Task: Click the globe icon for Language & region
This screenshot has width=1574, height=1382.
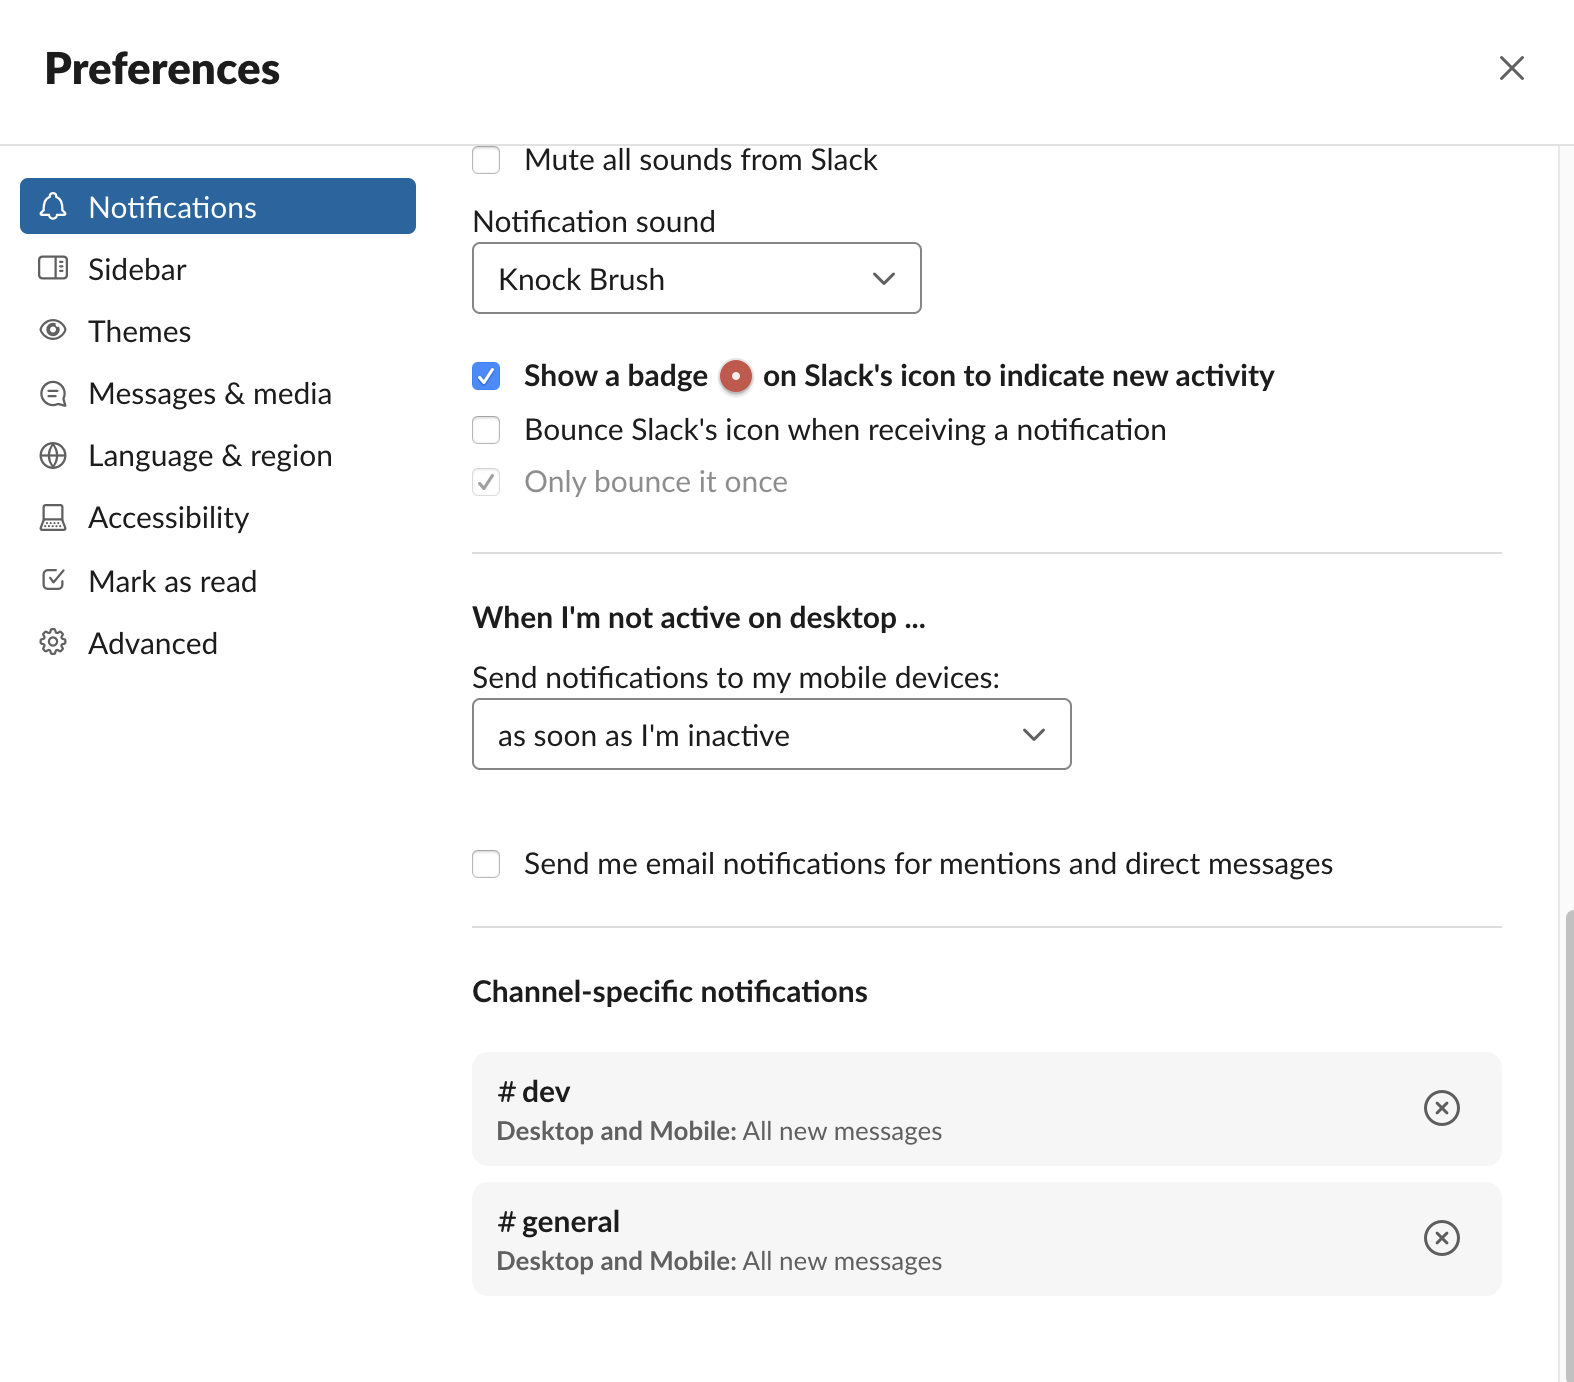Action: [x=53, y=456]
